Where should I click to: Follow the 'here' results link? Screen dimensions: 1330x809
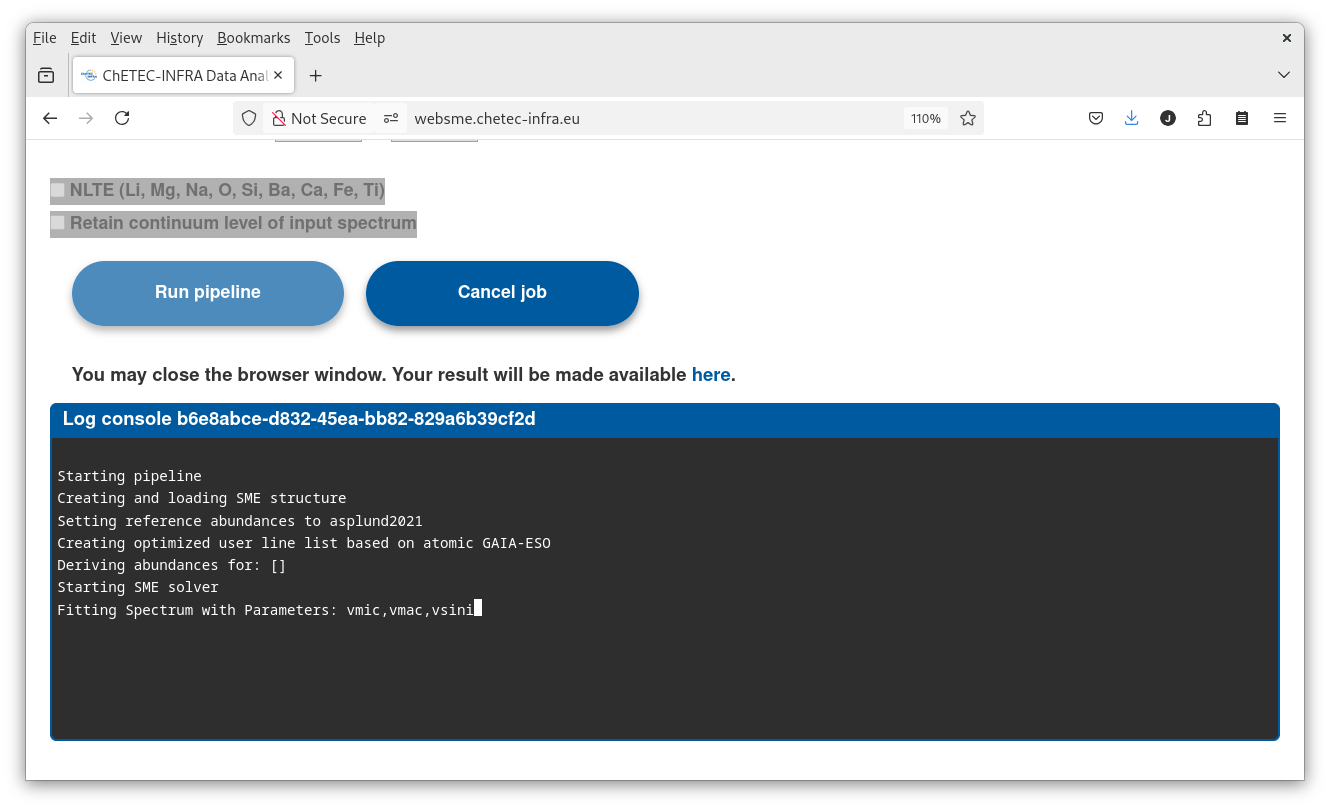click(710, 375)
